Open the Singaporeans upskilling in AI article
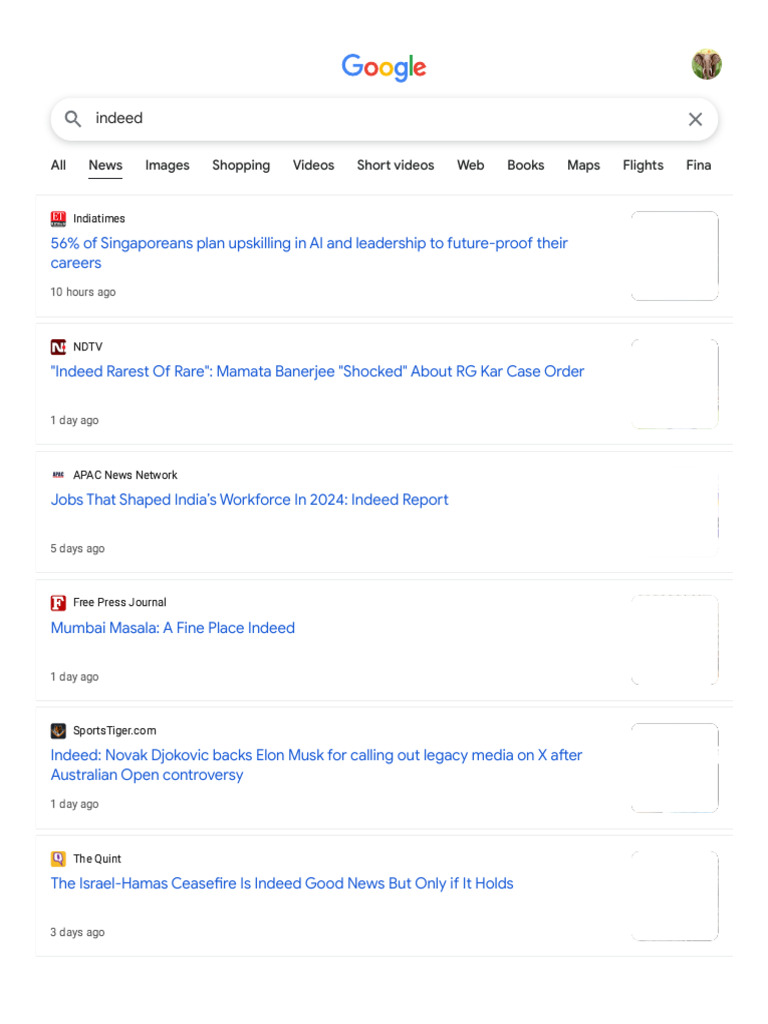 coord(309,253)
